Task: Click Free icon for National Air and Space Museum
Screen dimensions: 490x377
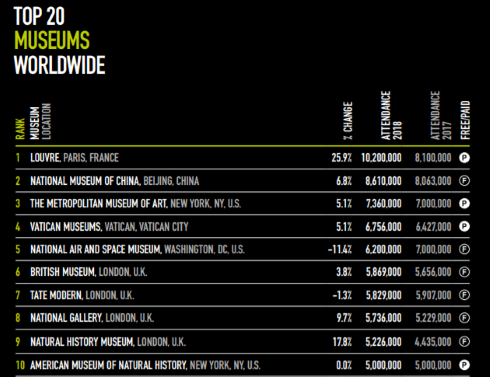Action: 464,249
